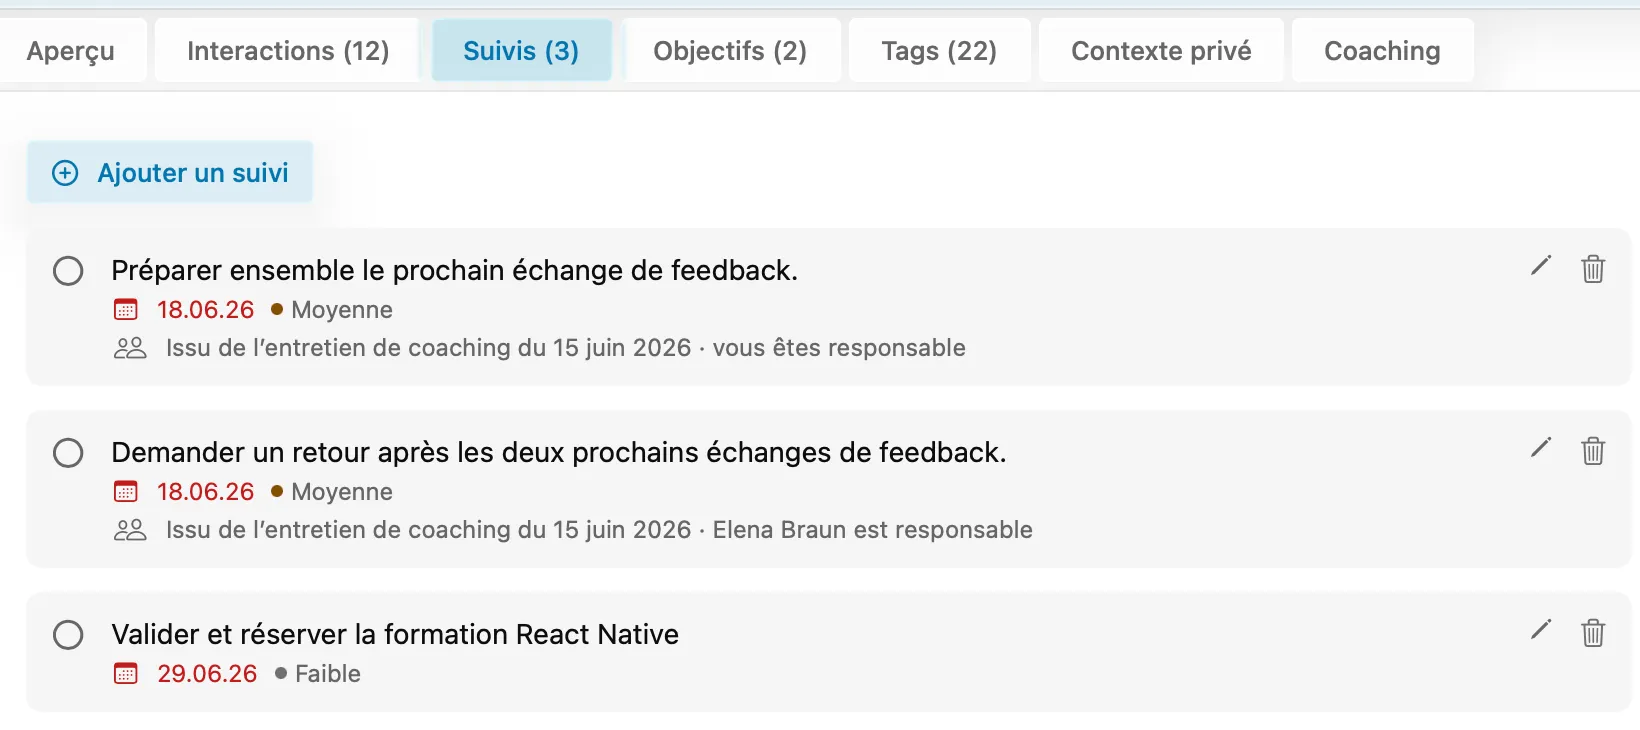Go to the Contexte privé tab
The image size is (1640, 730).
coord(1161,51)
